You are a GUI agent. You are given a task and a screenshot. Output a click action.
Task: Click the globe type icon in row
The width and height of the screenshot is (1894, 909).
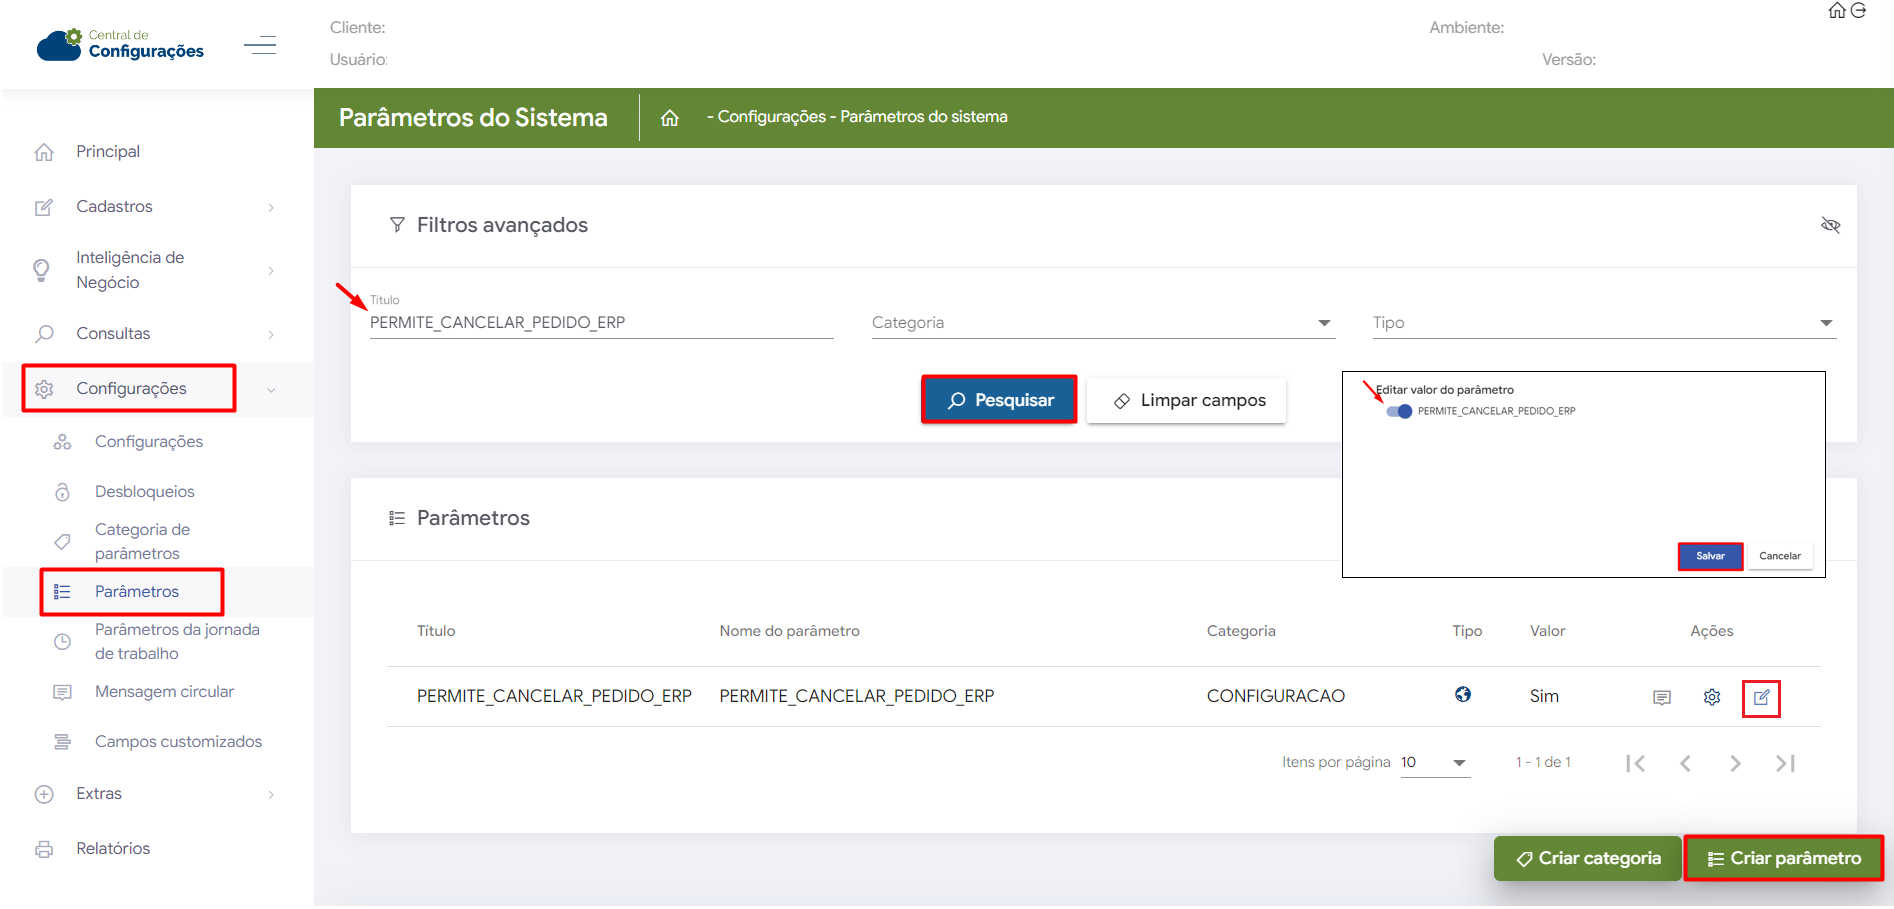(x=1462, y=695)
